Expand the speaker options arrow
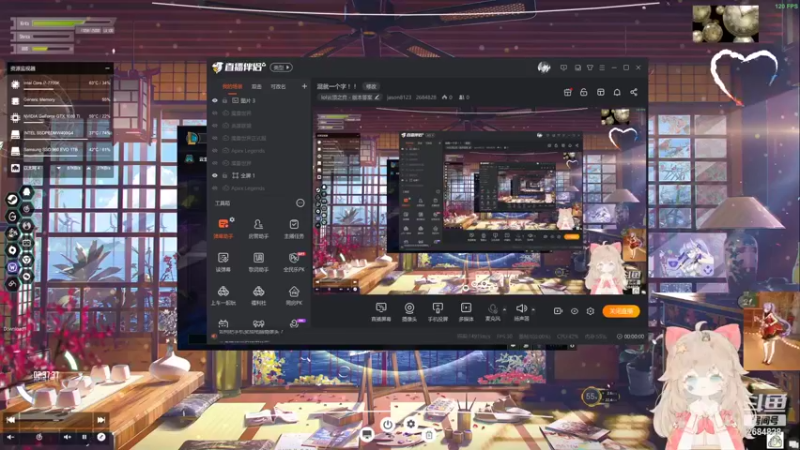Image resolution: width=800 pixels, height=450 pixels. point(533,309)
